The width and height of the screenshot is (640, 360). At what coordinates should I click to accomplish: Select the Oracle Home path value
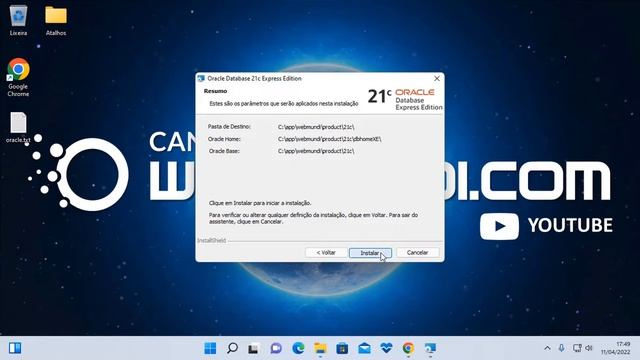point(329,139)
